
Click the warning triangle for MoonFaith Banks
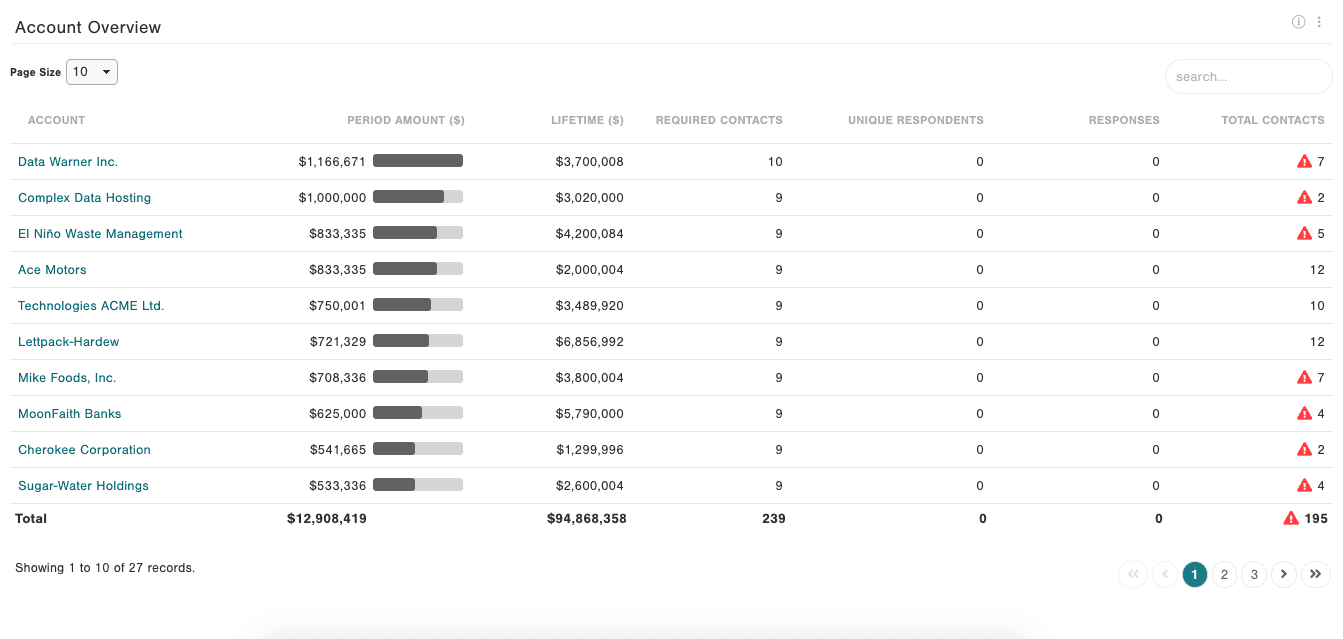[1304, 413]
